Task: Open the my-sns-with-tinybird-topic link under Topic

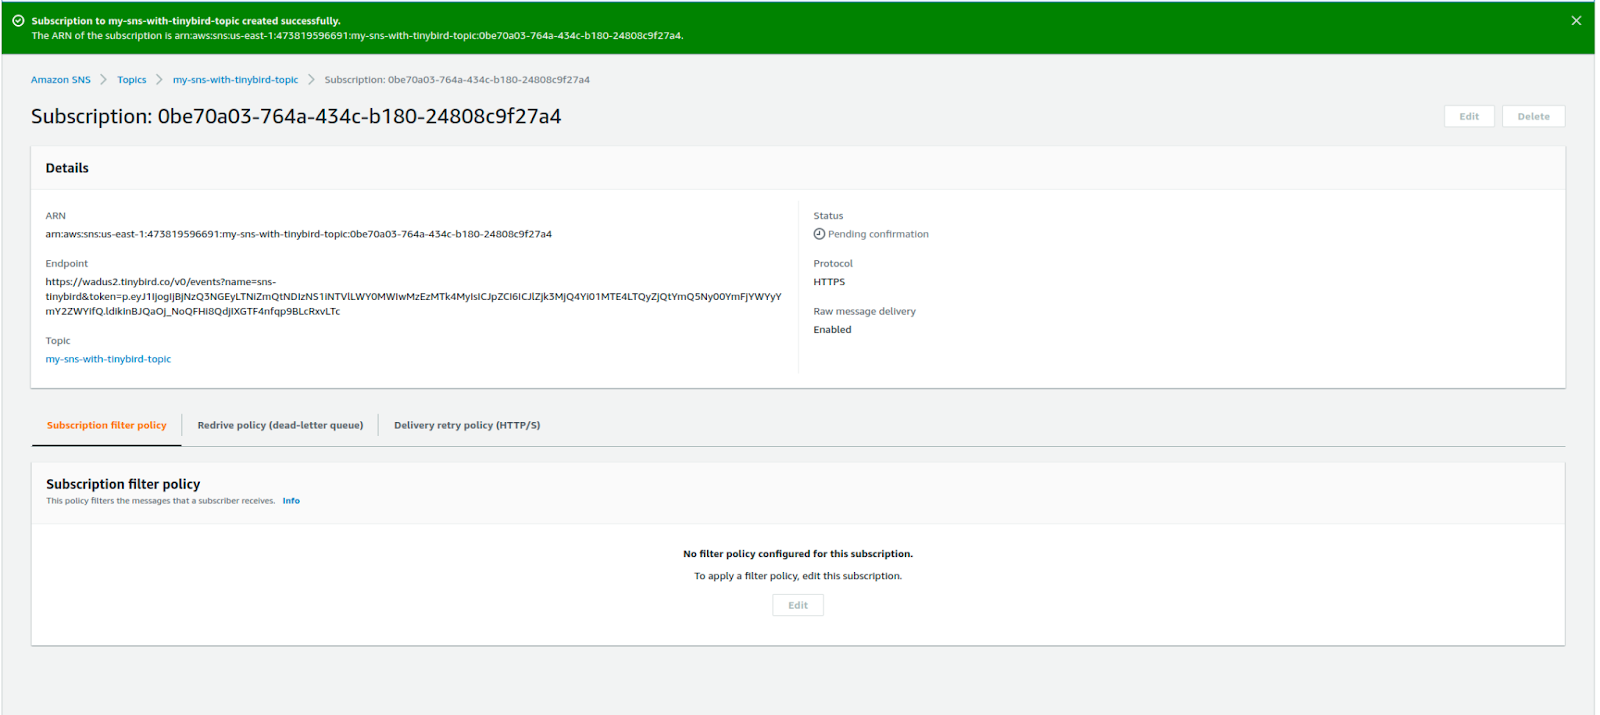Action: coord(108,359)
